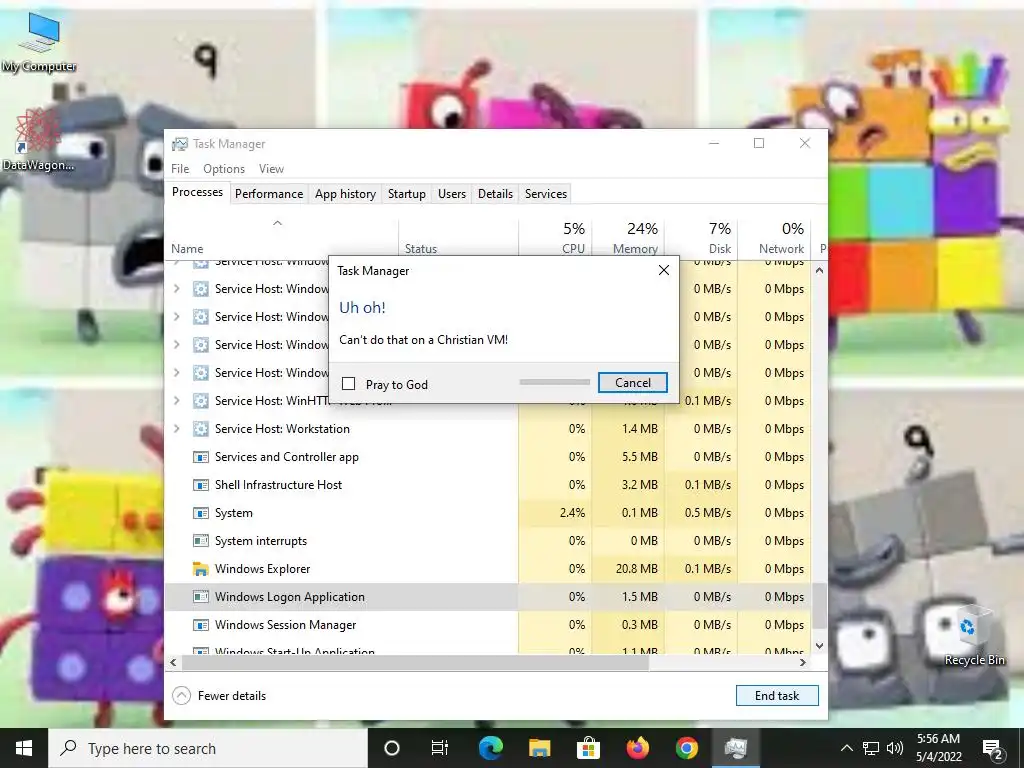Open the My Computer desktop icon
The height and width of the screenshot is (768, 1024).
pyautogui.click(x=39, y=42)
